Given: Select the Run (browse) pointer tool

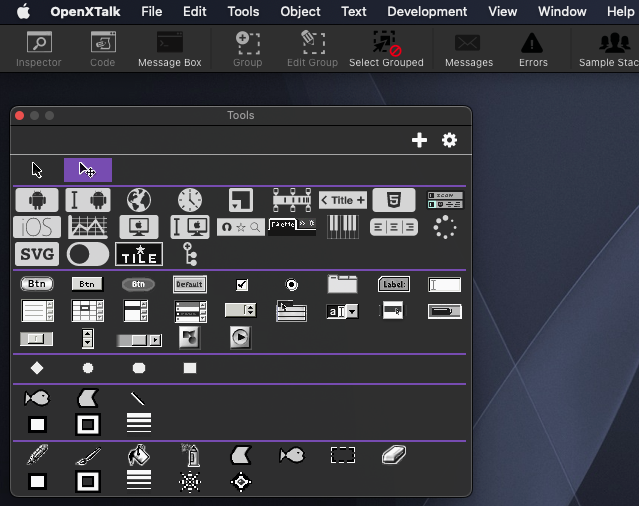Looking at the screenshot, I should (37, 170).
